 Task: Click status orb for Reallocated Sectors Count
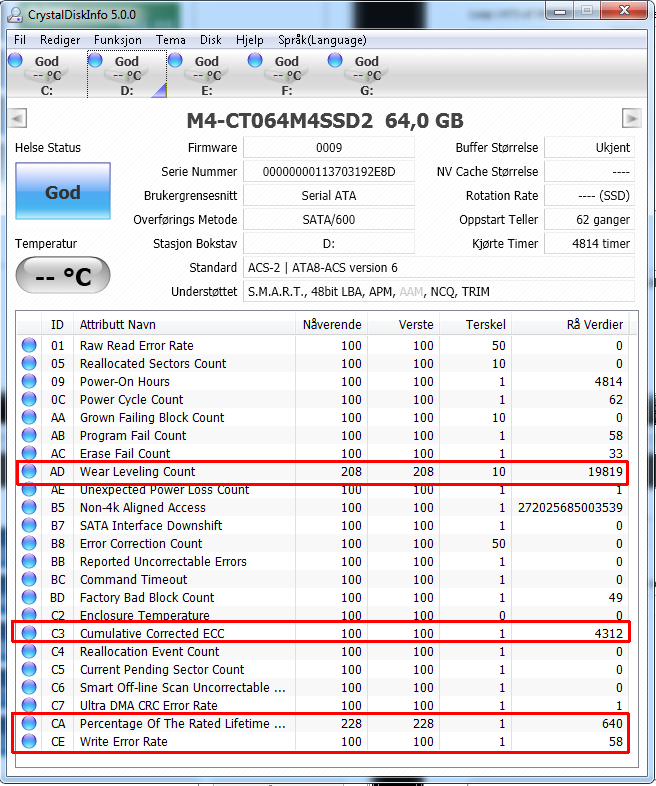tap(29, 363)
